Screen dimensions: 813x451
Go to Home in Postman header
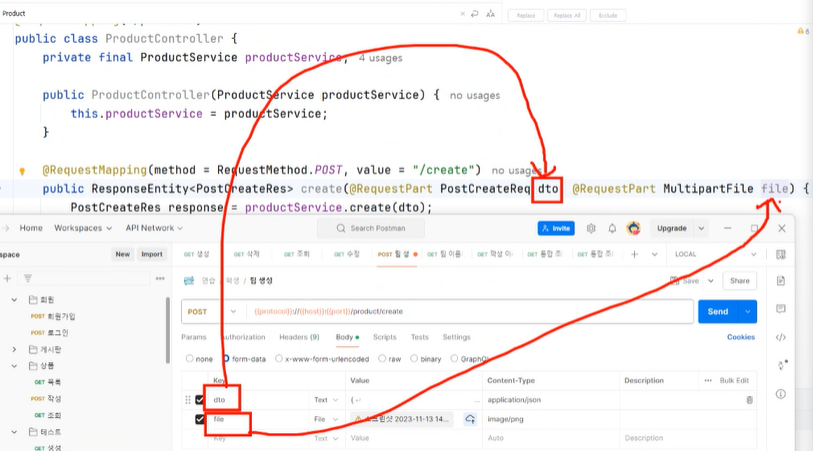[x=31, y=228]
